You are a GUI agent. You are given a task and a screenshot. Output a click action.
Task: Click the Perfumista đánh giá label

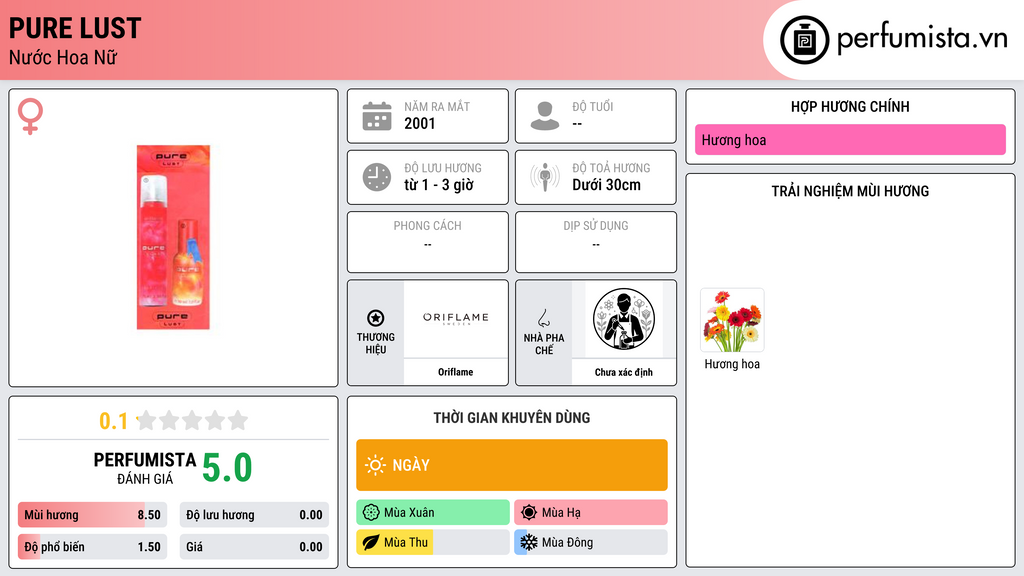coord(144,468)
